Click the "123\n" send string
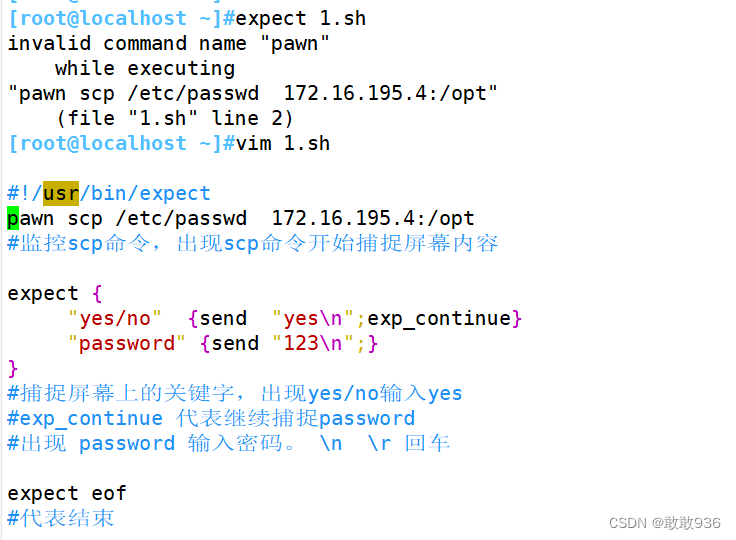 point(313,343)
